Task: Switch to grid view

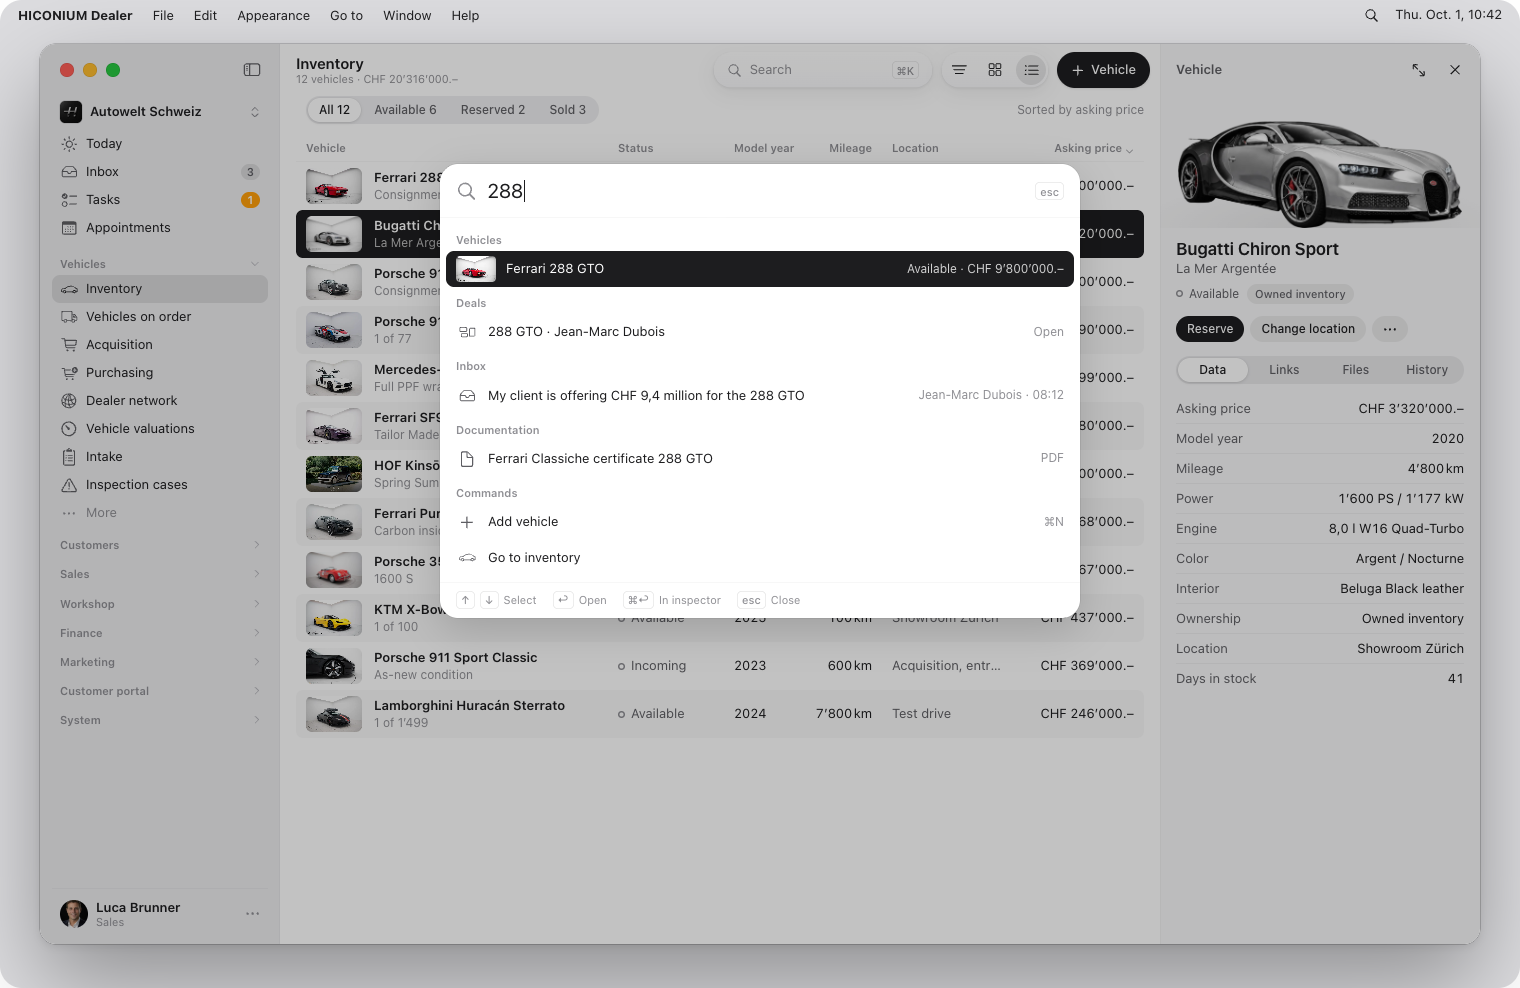Action: pos(995,70)
